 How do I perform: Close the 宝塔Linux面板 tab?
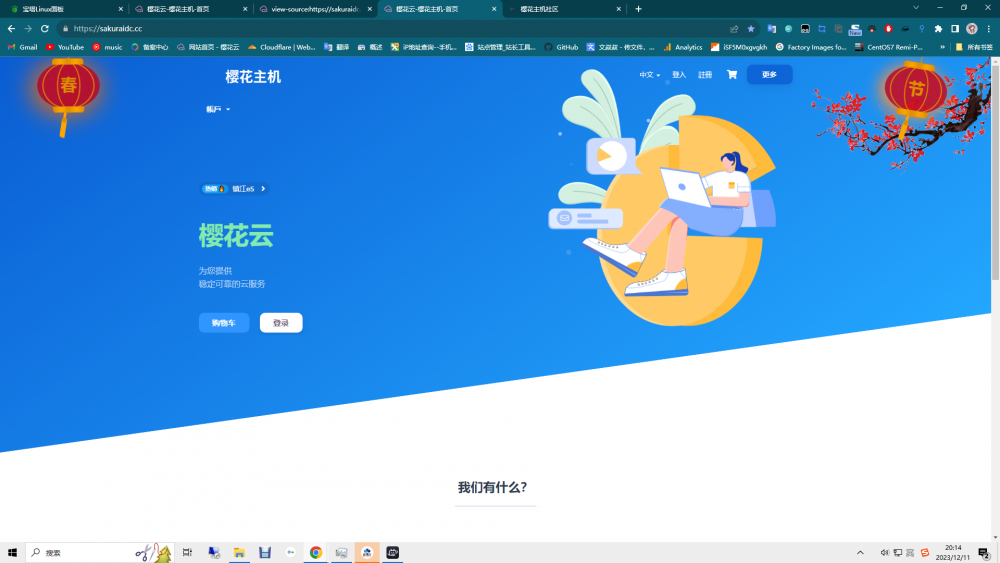point(121,9)
